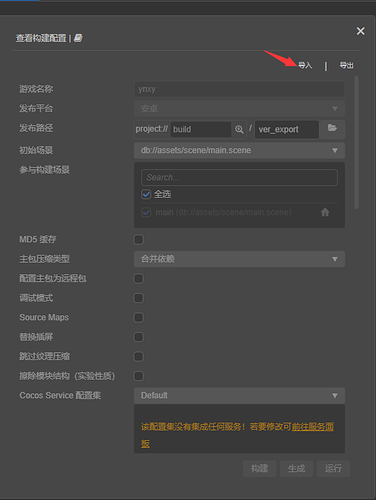
Task: Click the 构建 build button
Action: coord(260,468)
